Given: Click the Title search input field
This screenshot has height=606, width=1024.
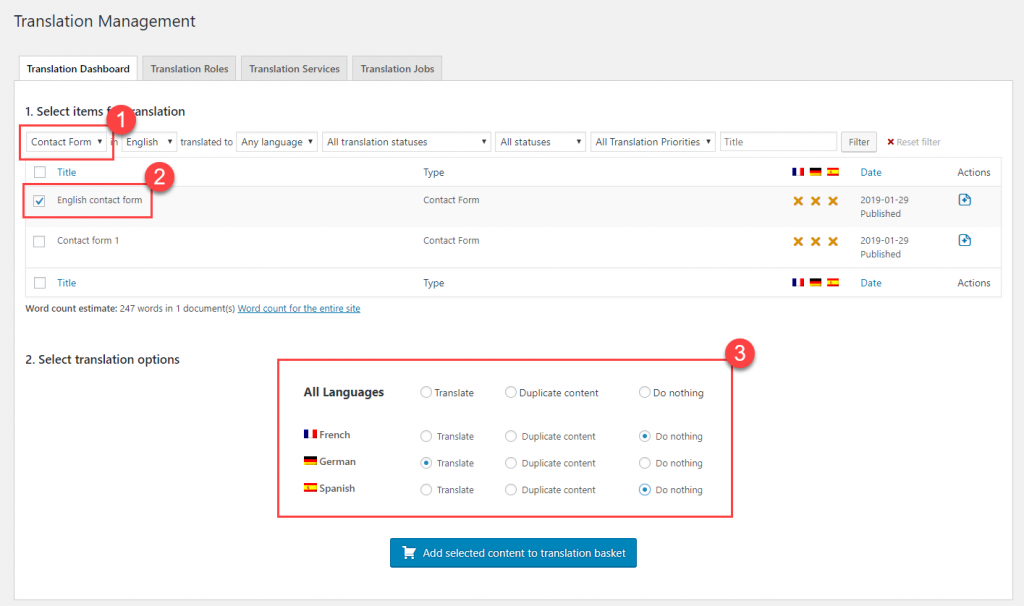Looking at the screenshot, I should (778, 142).
